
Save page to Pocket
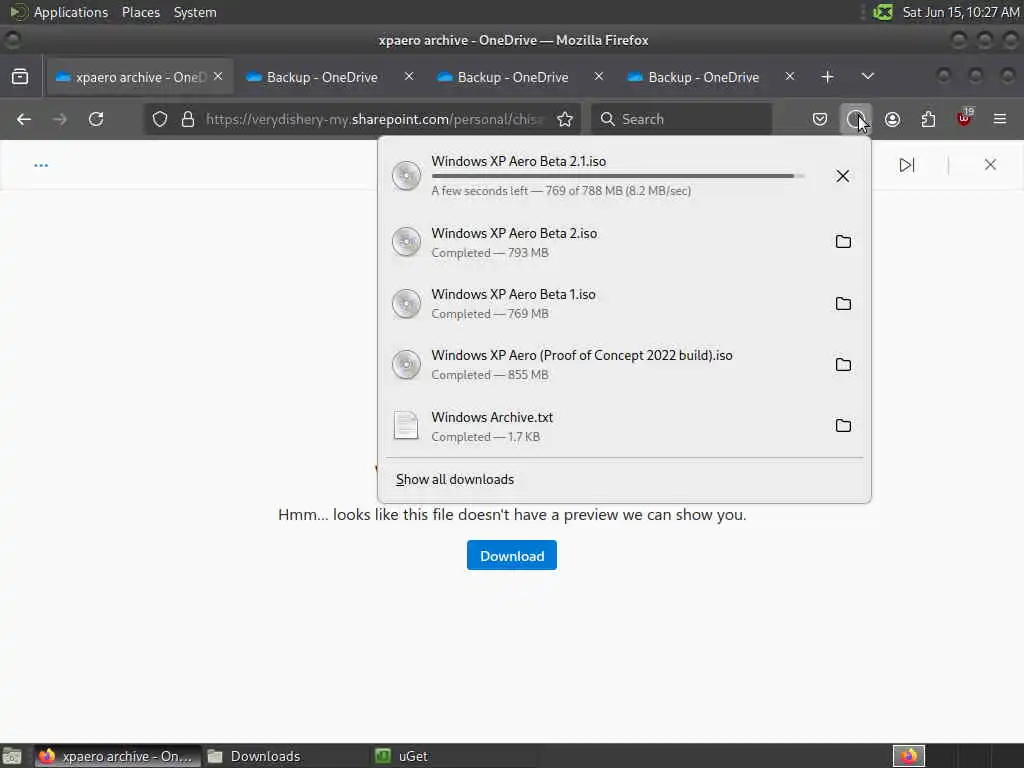pos(820,119)
